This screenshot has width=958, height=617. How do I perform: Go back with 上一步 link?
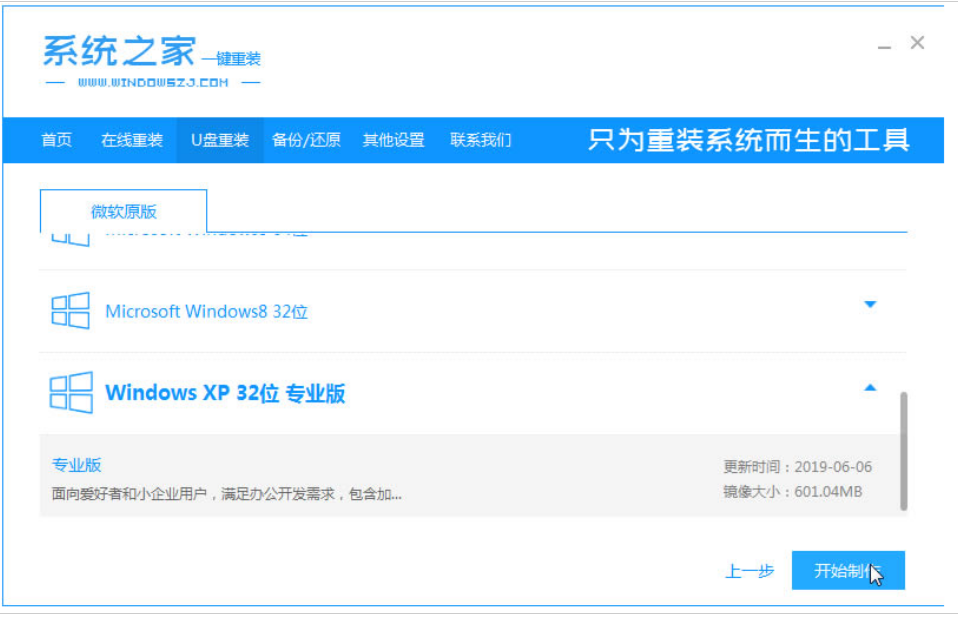(x=750, y=571)
